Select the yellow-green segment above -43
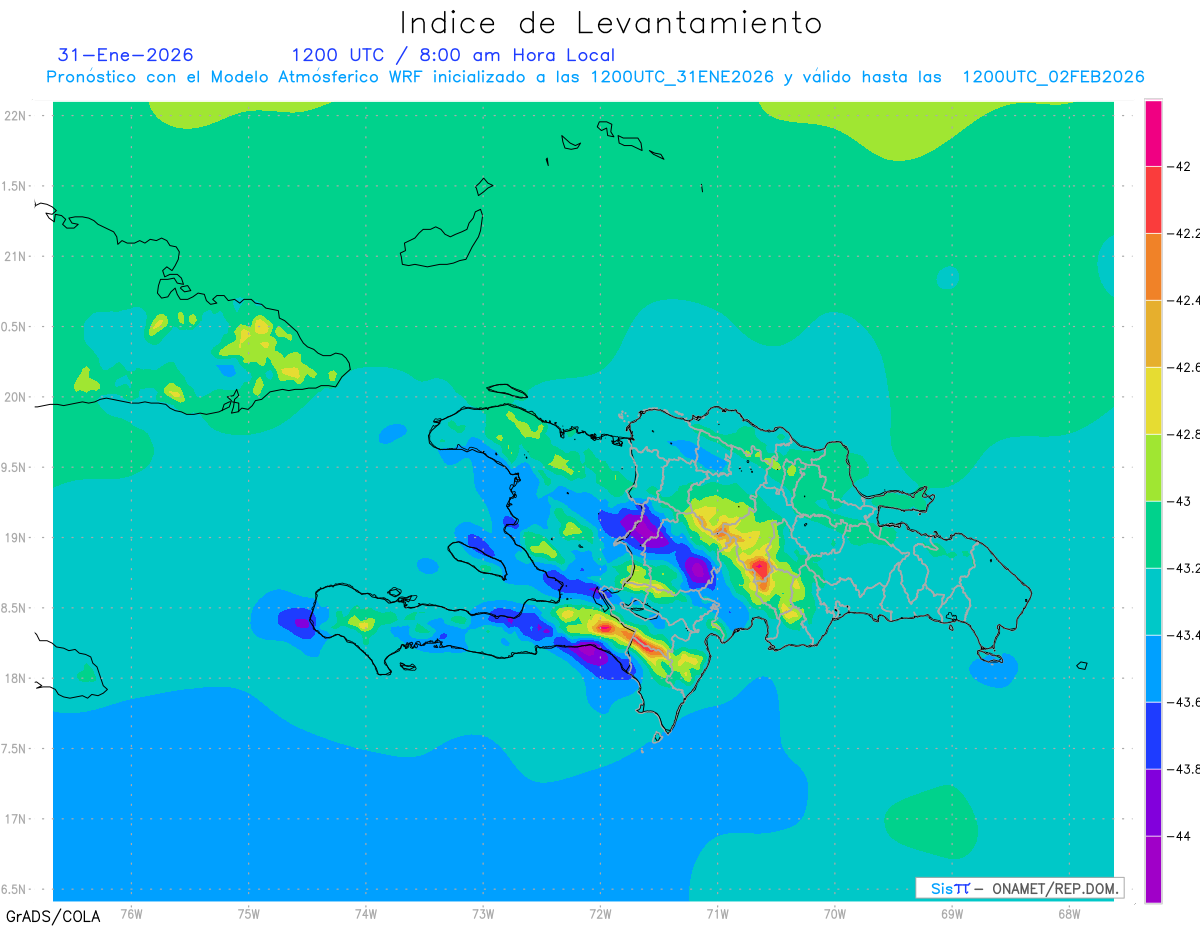Viewport: 1200px width, 927px height. pyautogui.click(x=1153, y=468)
